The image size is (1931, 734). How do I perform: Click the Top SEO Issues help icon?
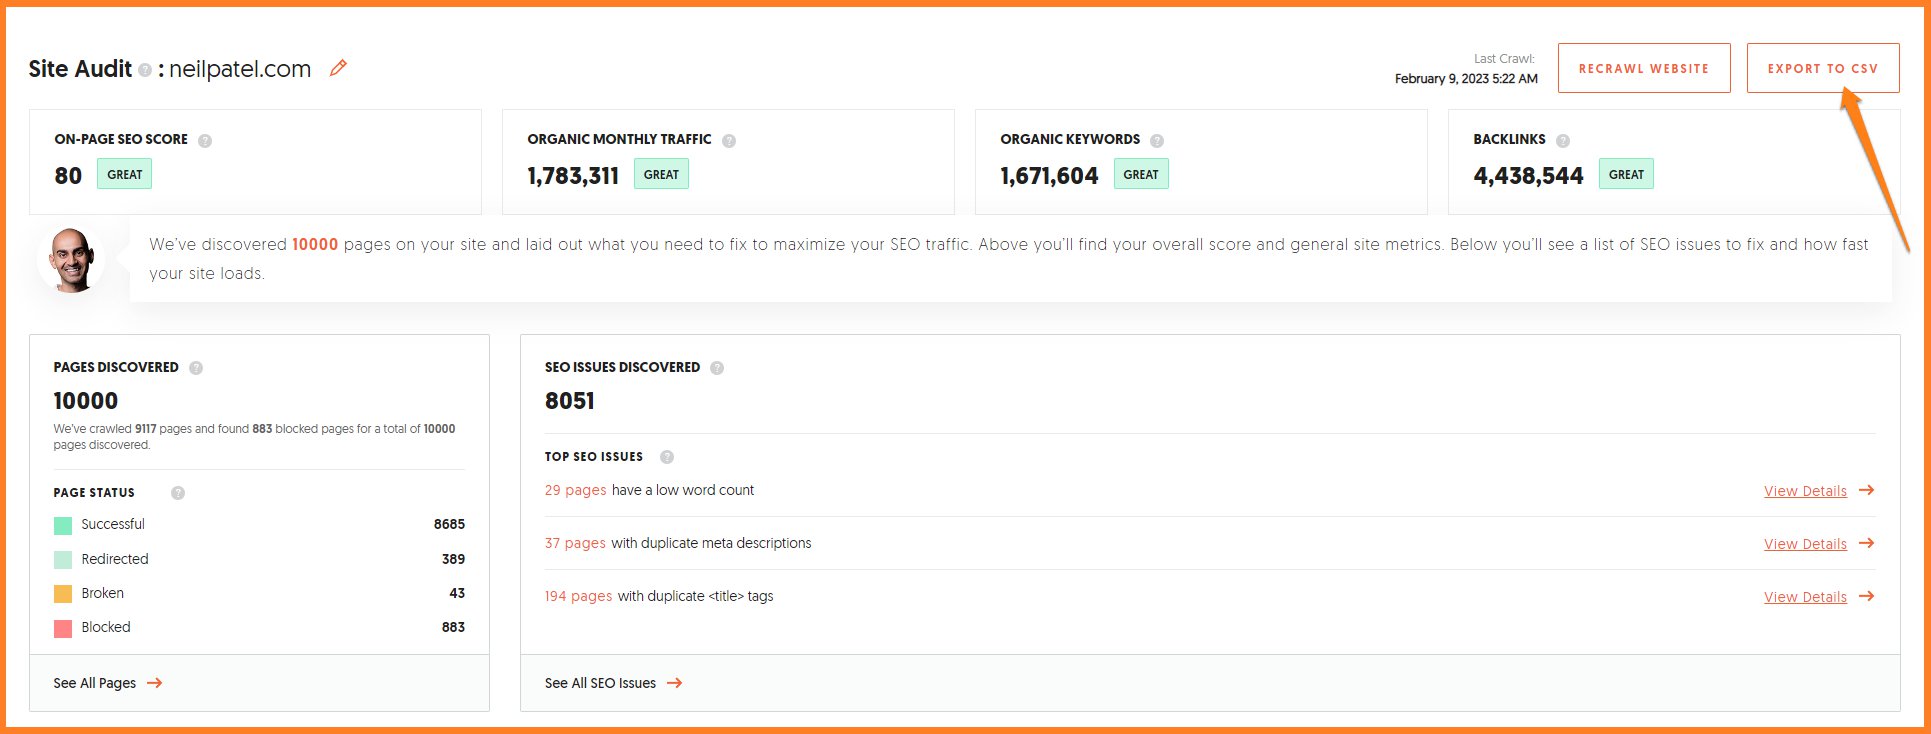(667, 457)
